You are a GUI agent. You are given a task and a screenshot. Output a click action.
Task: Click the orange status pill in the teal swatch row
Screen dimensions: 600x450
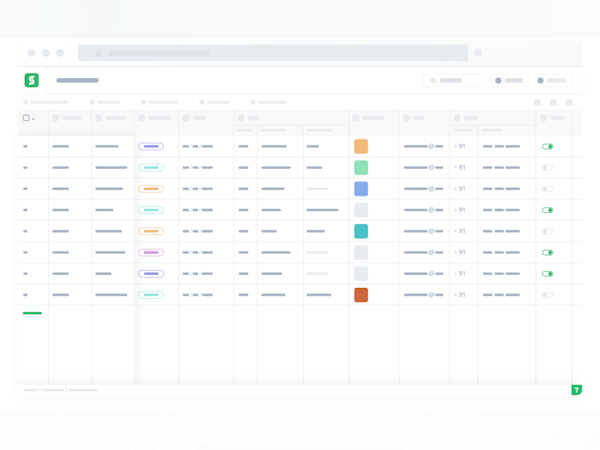(x=151, y=232)
